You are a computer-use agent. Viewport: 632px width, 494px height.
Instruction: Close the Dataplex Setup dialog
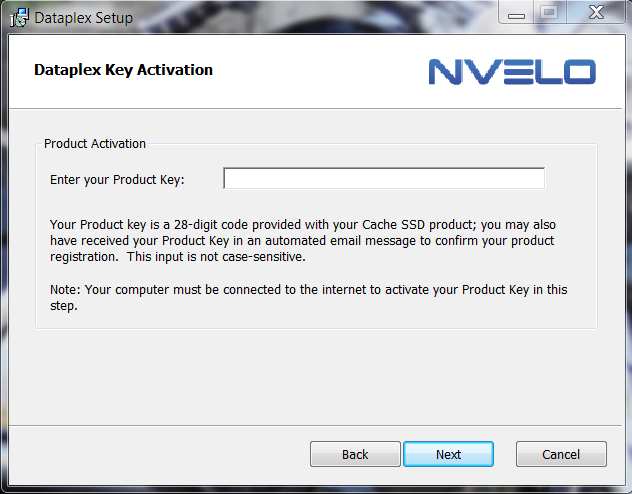coord(594,13)
